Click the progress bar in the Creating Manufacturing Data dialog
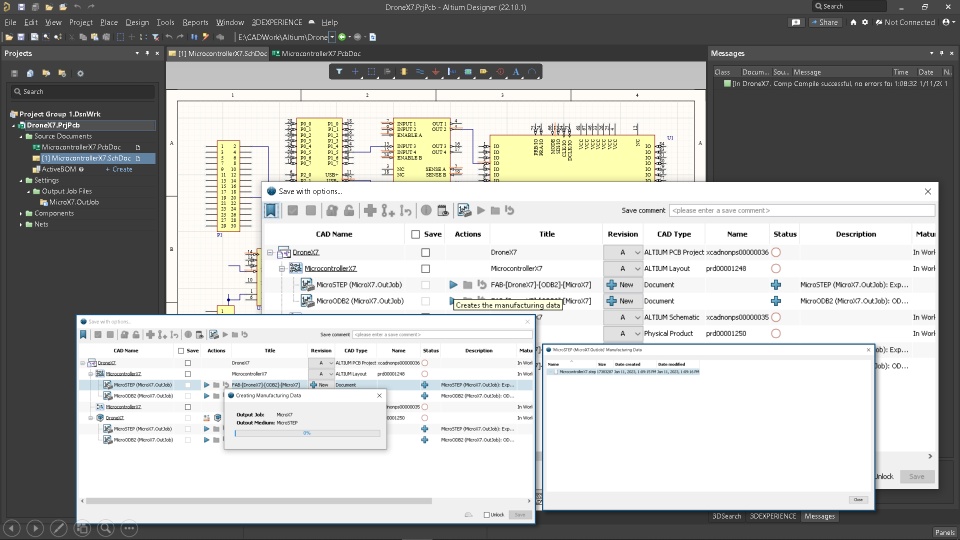 coord(307,433)
